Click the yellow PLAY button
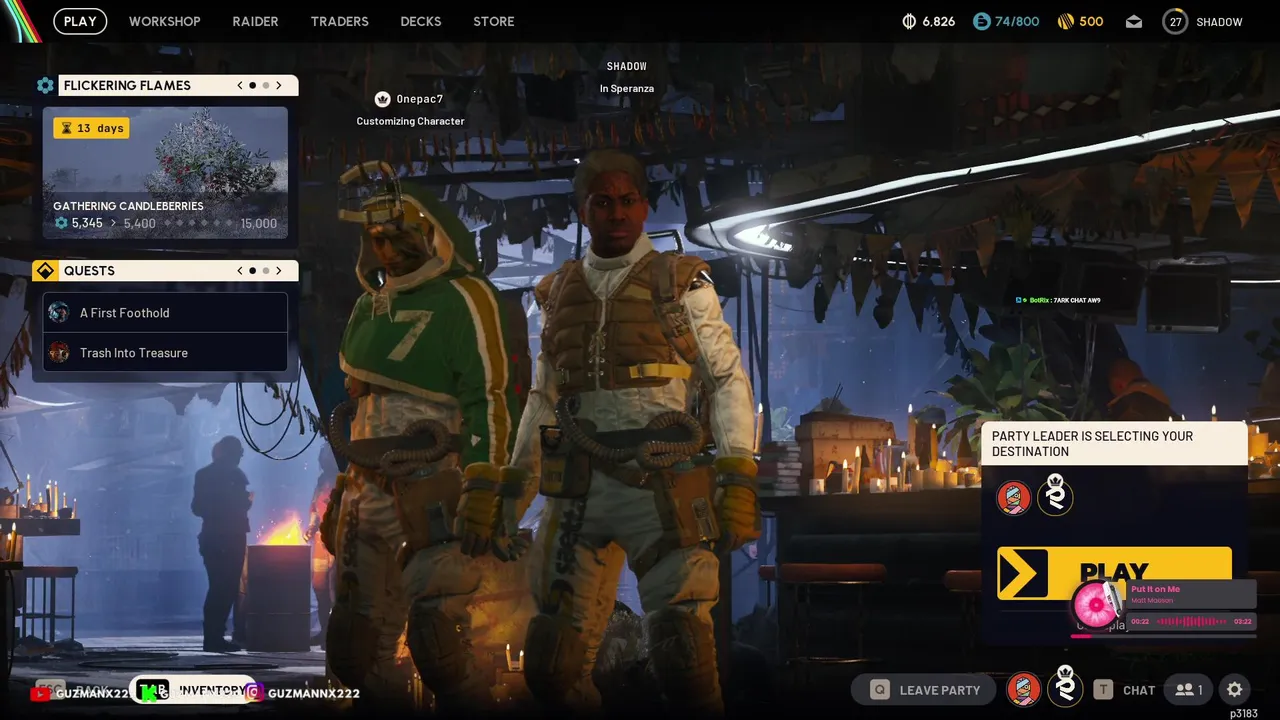The width and height of the screenshot is (1280, 720). [1114, 573]
